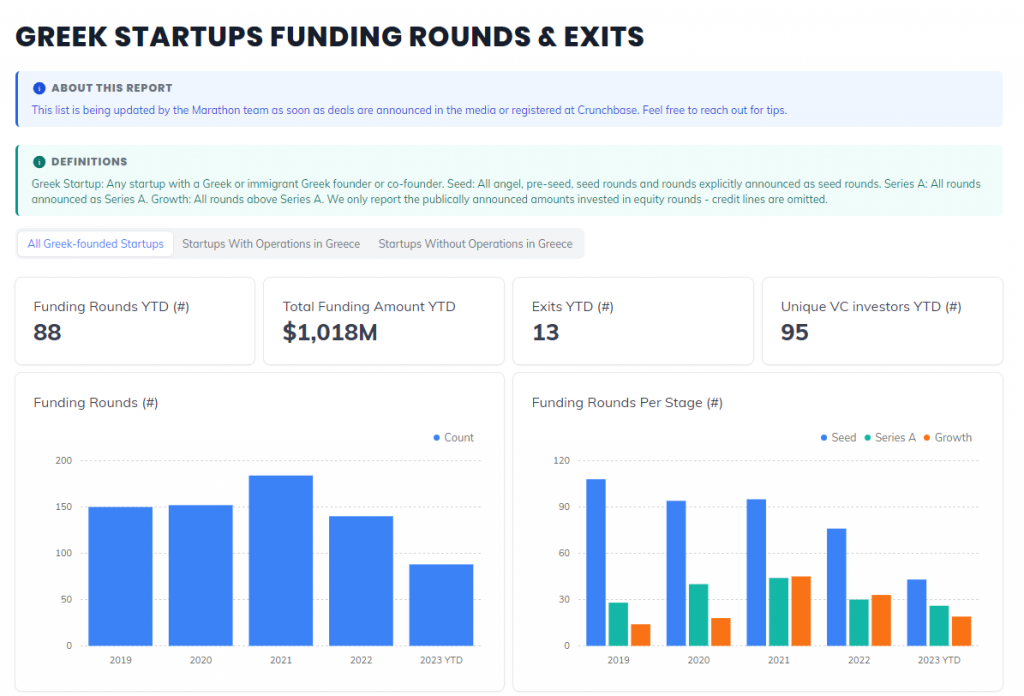This screenshot has height=696, width=1024.
Task: Select the All Greek-founded Startups tab
Action: [96, 244]
